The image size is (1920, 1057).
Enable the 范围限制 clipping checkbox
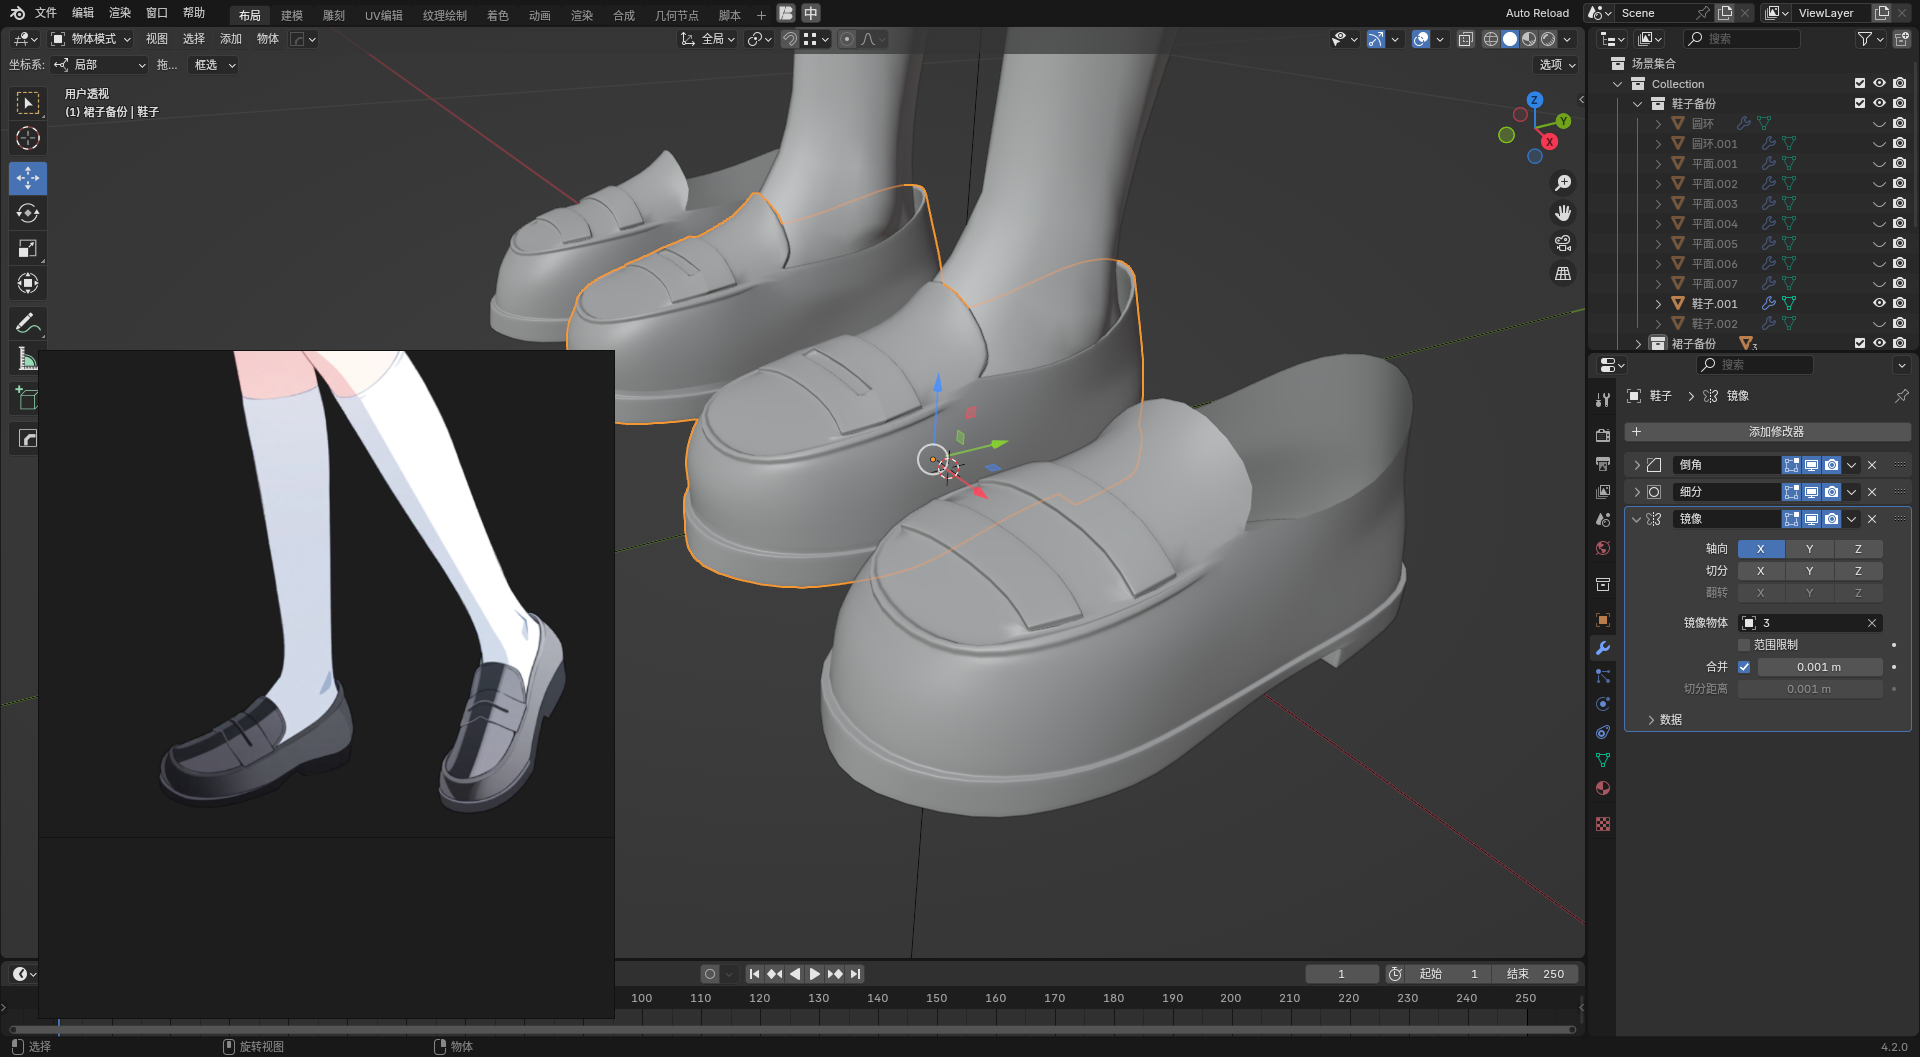click(1744, 645)
